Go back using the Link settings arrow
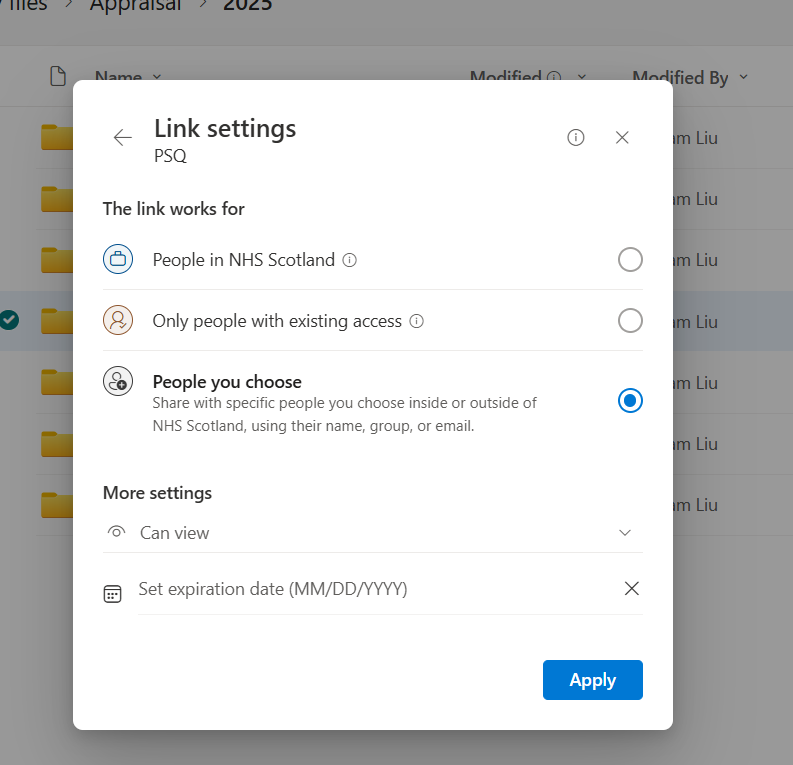Viewport: 793px width, 765px height. coord(123,138)
